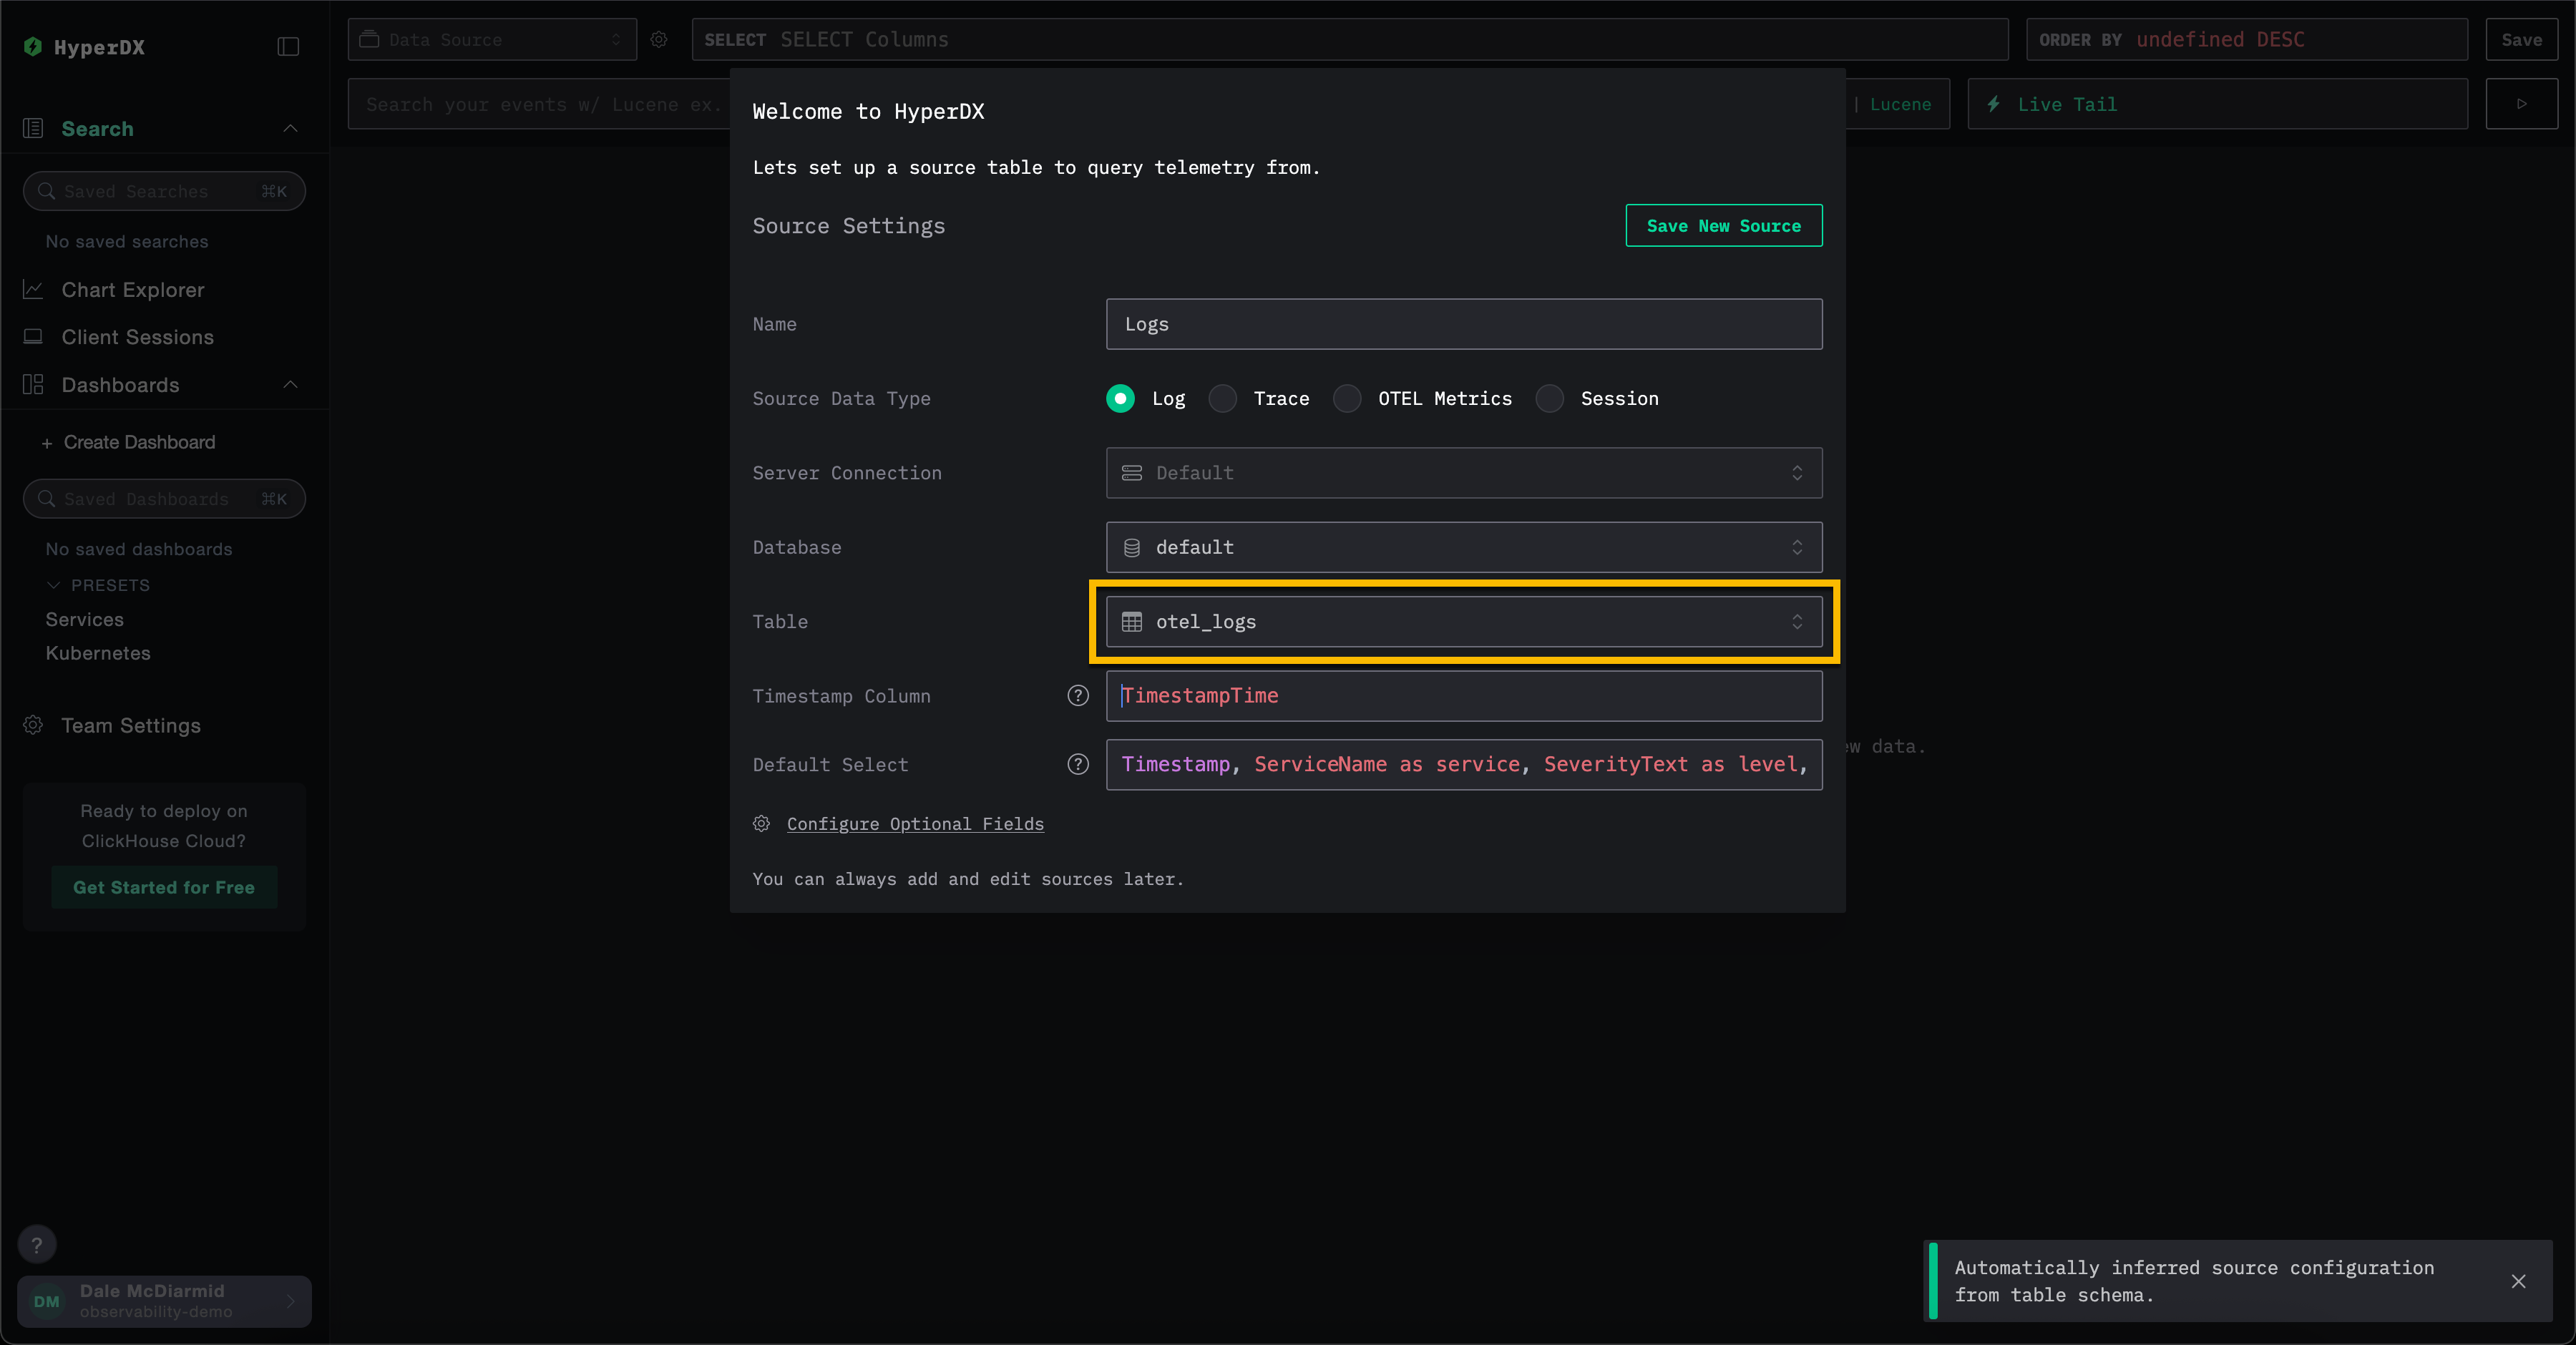Click the Save New Source button
Viewport: 2576px width, 1345px height.
[1723, 225]
